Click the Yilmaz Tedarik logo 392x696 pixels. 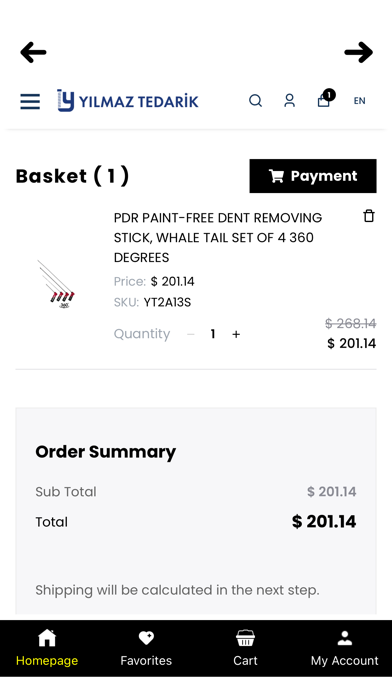click(128, 101)
